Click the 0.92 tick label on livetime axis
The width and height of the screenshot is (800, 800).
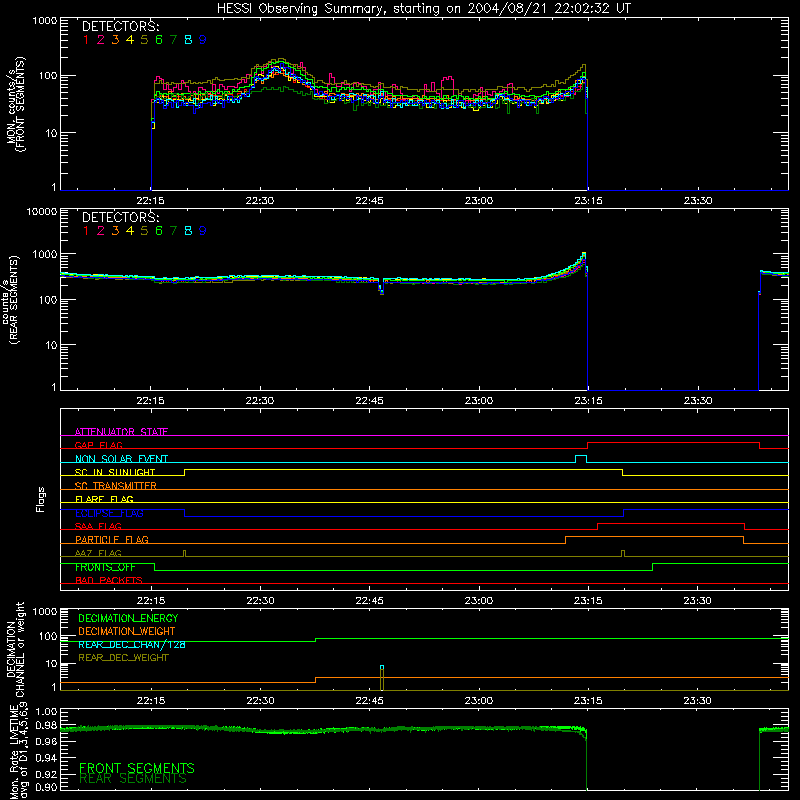pyautogui.click(x=46, y=772)
